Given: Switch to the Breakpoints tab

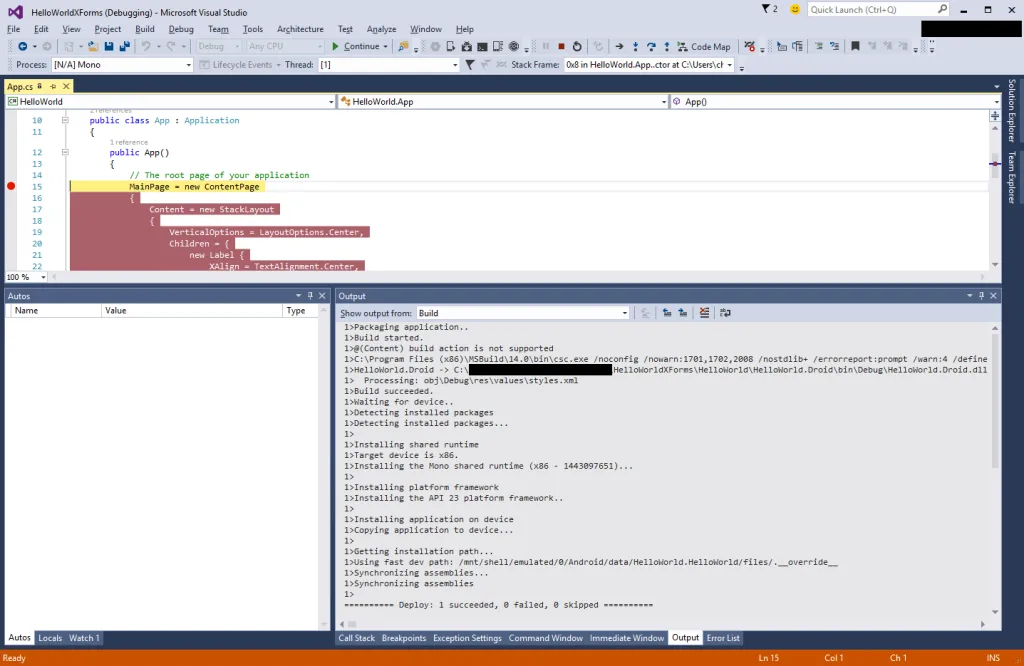Looking at the screenshot, I should [404, 638].
